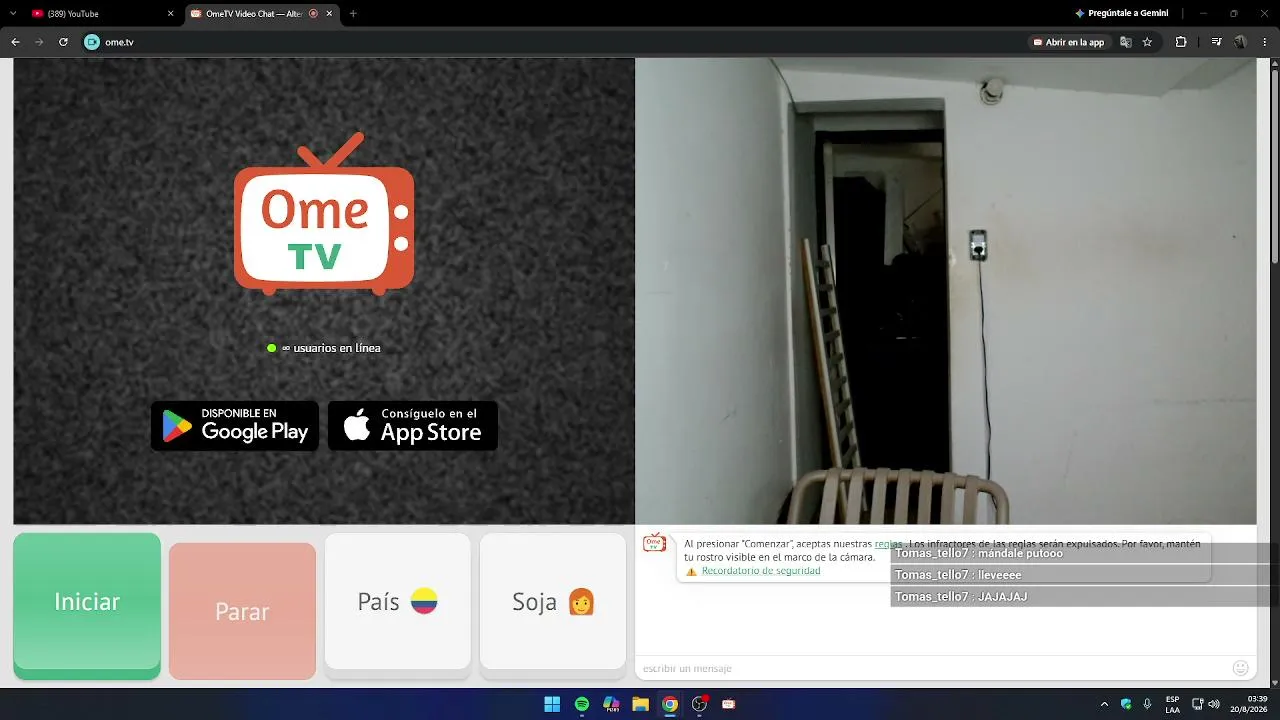Open the Chrome profile avatar

click(x=1240, y=42)
